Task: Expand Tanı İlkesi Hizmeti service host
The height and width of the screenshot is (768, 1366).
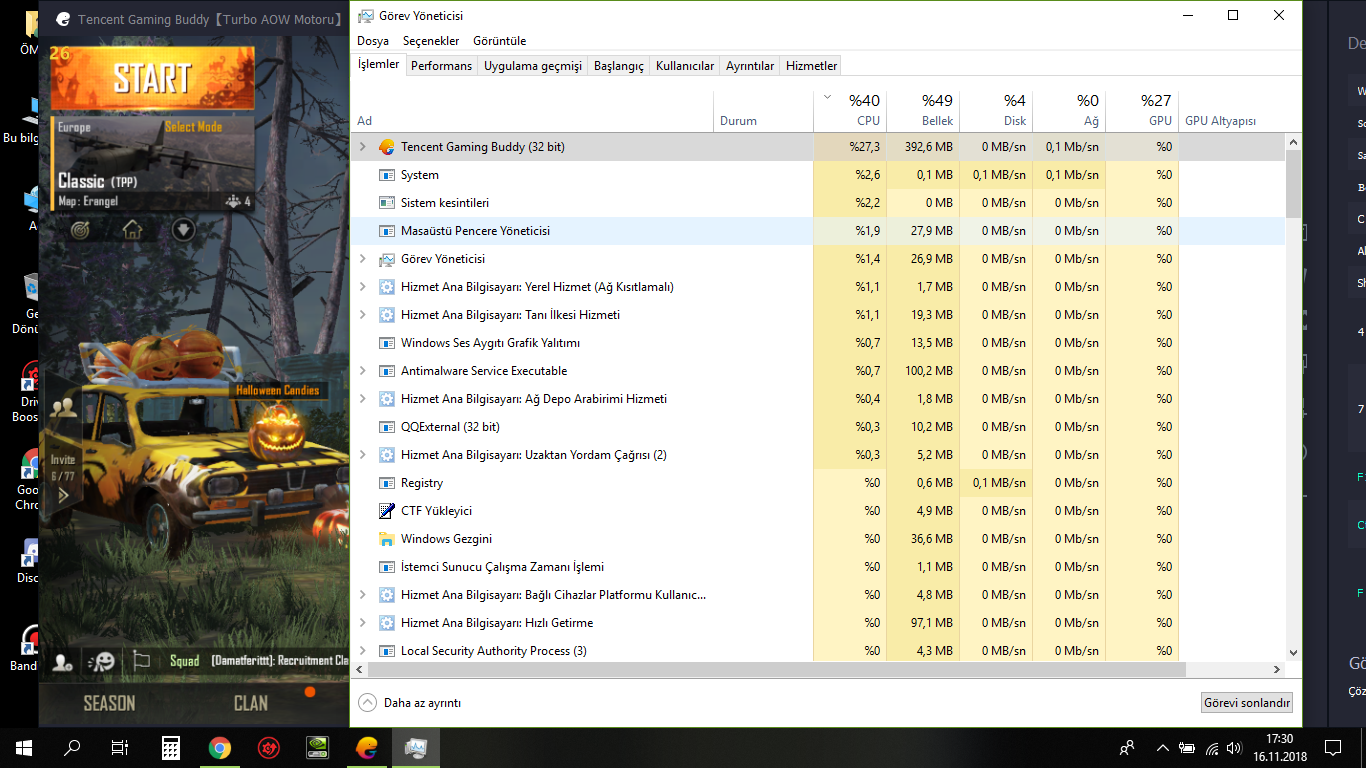Action: point(363,315)
